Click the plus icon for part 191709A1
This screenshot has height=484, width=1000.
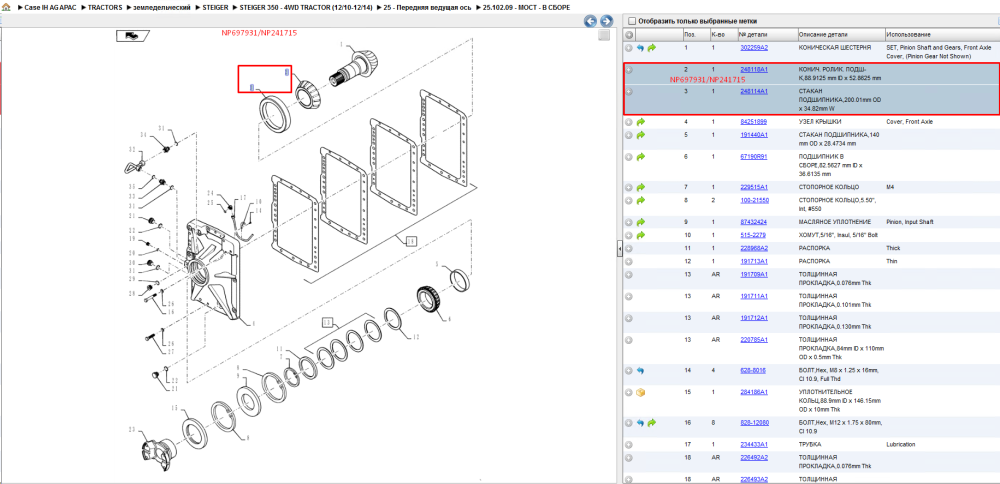click(629, 274)
